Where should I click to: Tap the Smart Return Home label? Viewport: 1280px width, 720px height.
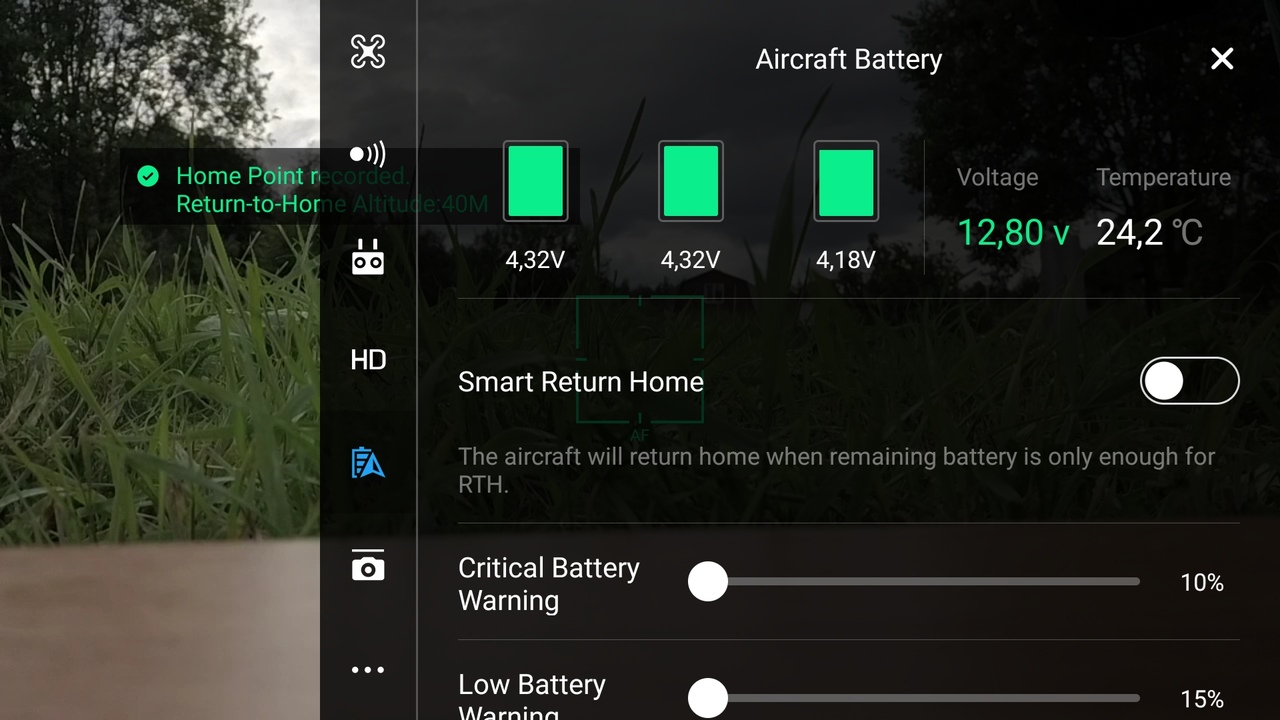tap(581, 382)
